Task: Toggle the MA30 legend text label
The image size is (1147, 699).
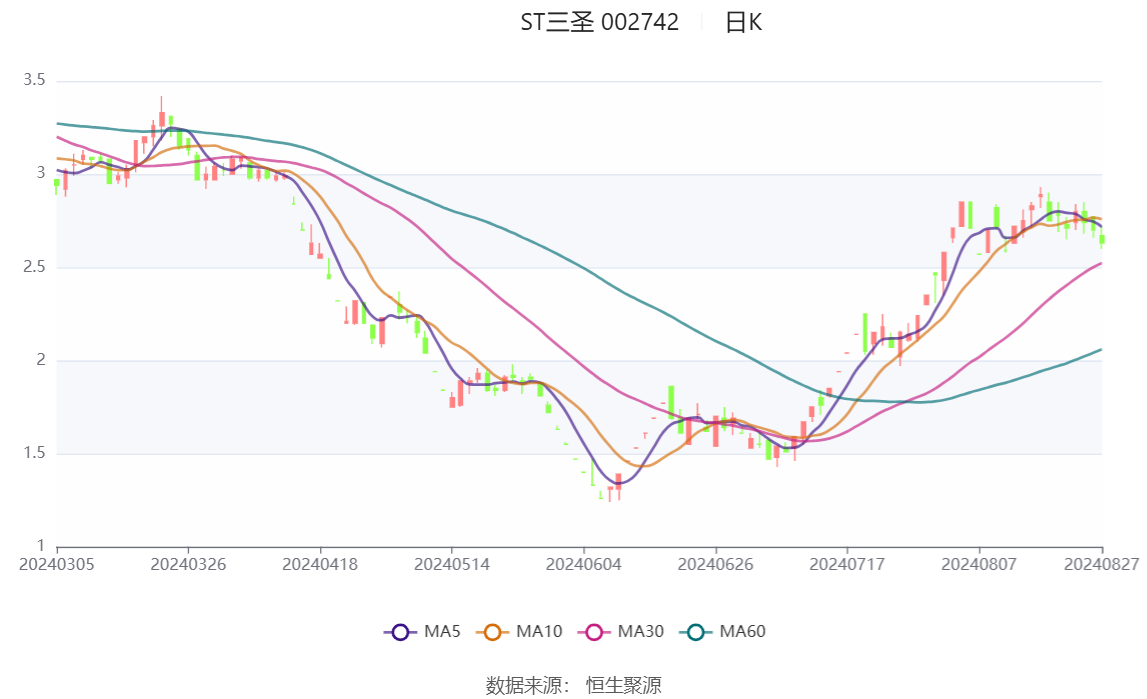Action: point(640,632)
